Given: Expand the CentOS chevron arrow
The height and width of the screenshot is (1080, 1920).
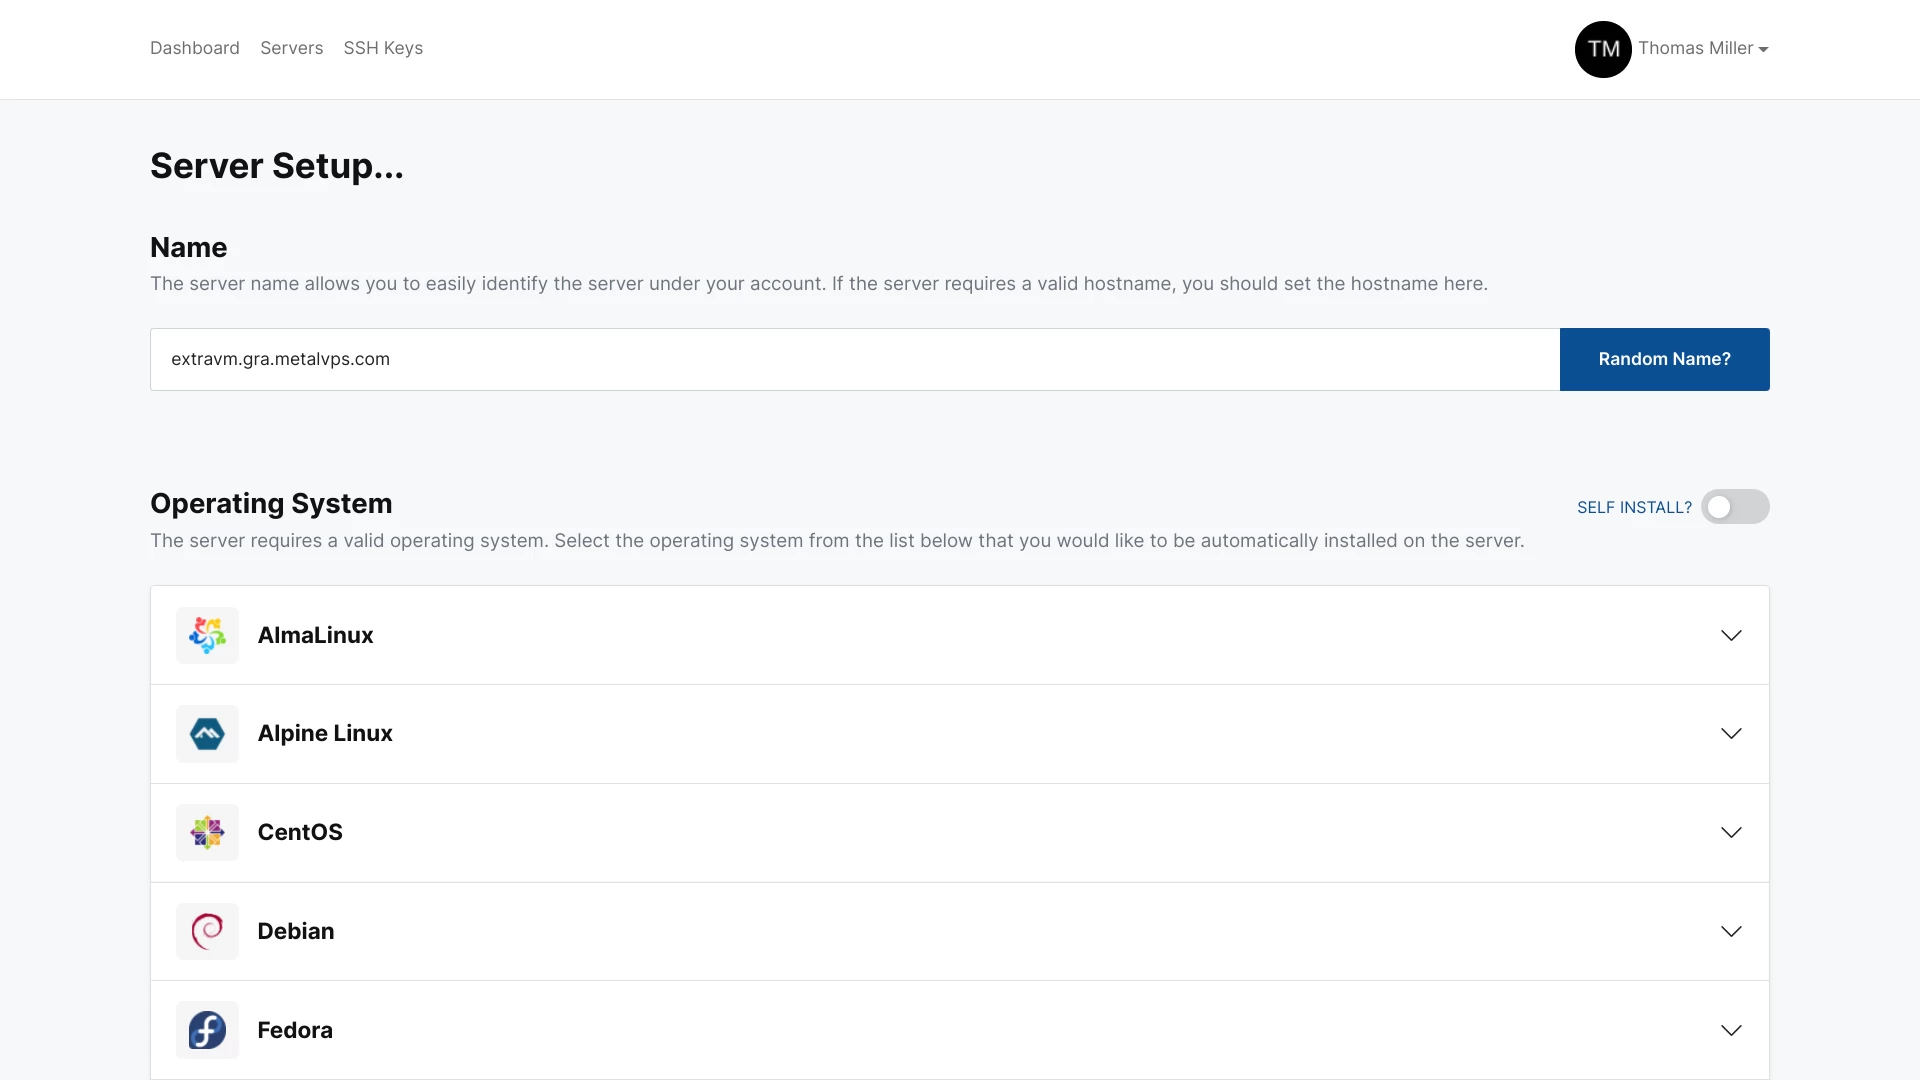Looking at the screenshot, I should coord(1731,832).
